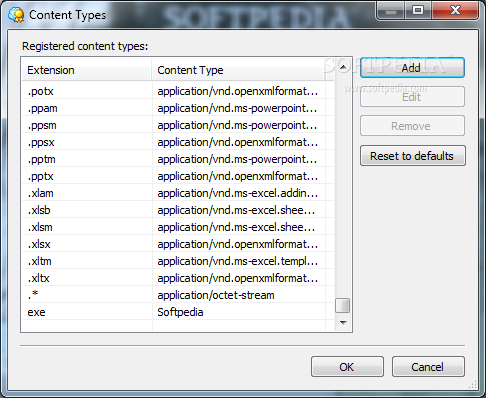Image resolution: width=486 pixels, height=398 pixels.
Task: Cancel the Content Types dialog
Action: point(428,367)
